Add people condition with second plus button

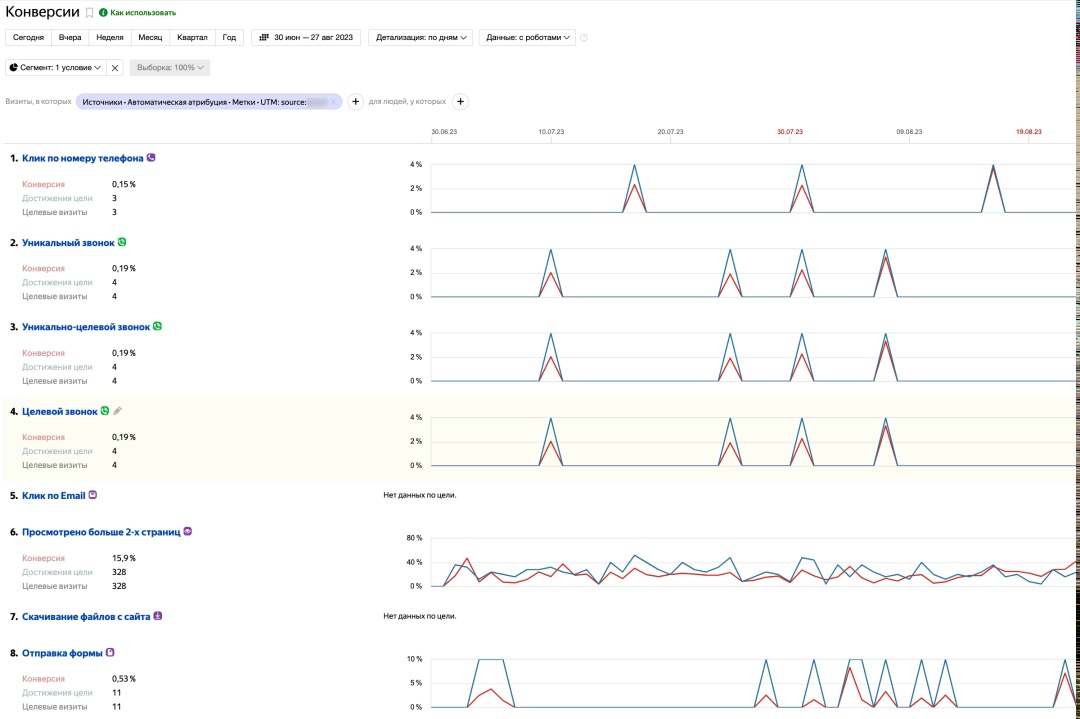coord(460,102)
